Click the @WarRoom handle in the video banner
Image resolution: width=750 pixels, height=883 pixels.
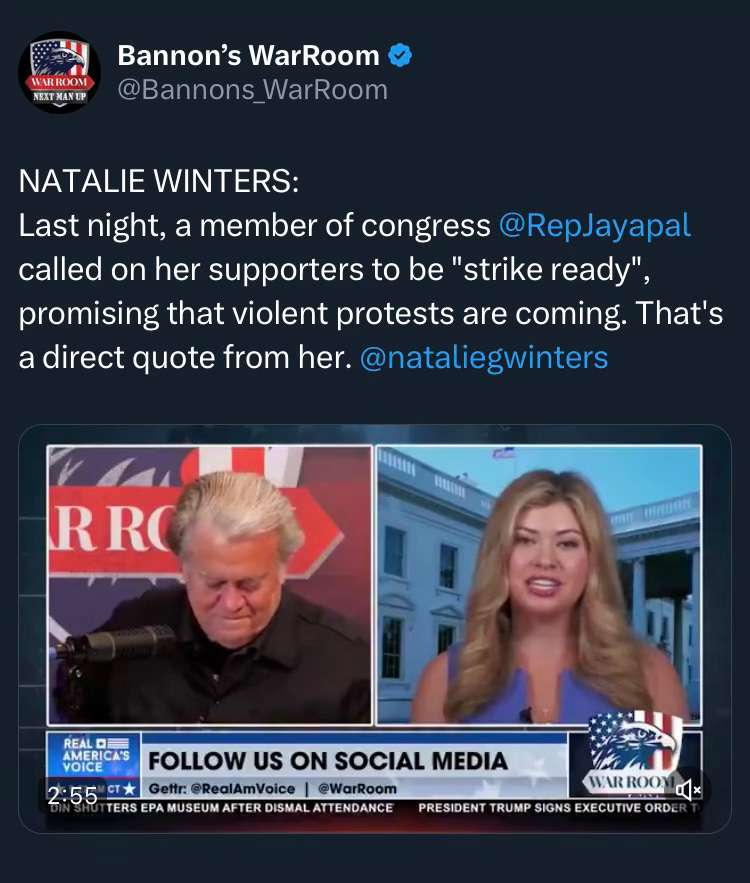(357, 788)
